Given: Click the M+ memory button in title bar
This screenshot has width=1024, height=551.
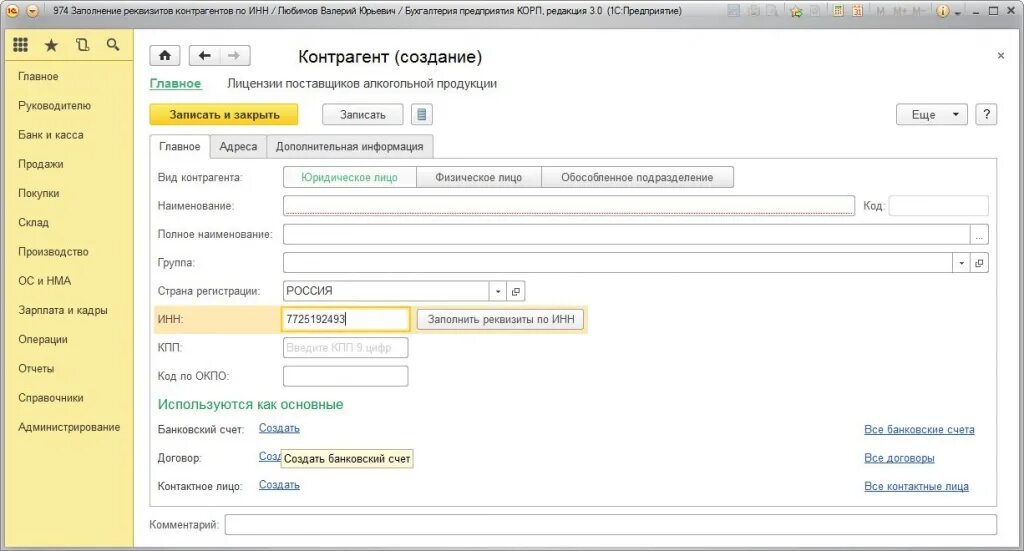Looking at the screenshot, I should (x=899, y=11).
